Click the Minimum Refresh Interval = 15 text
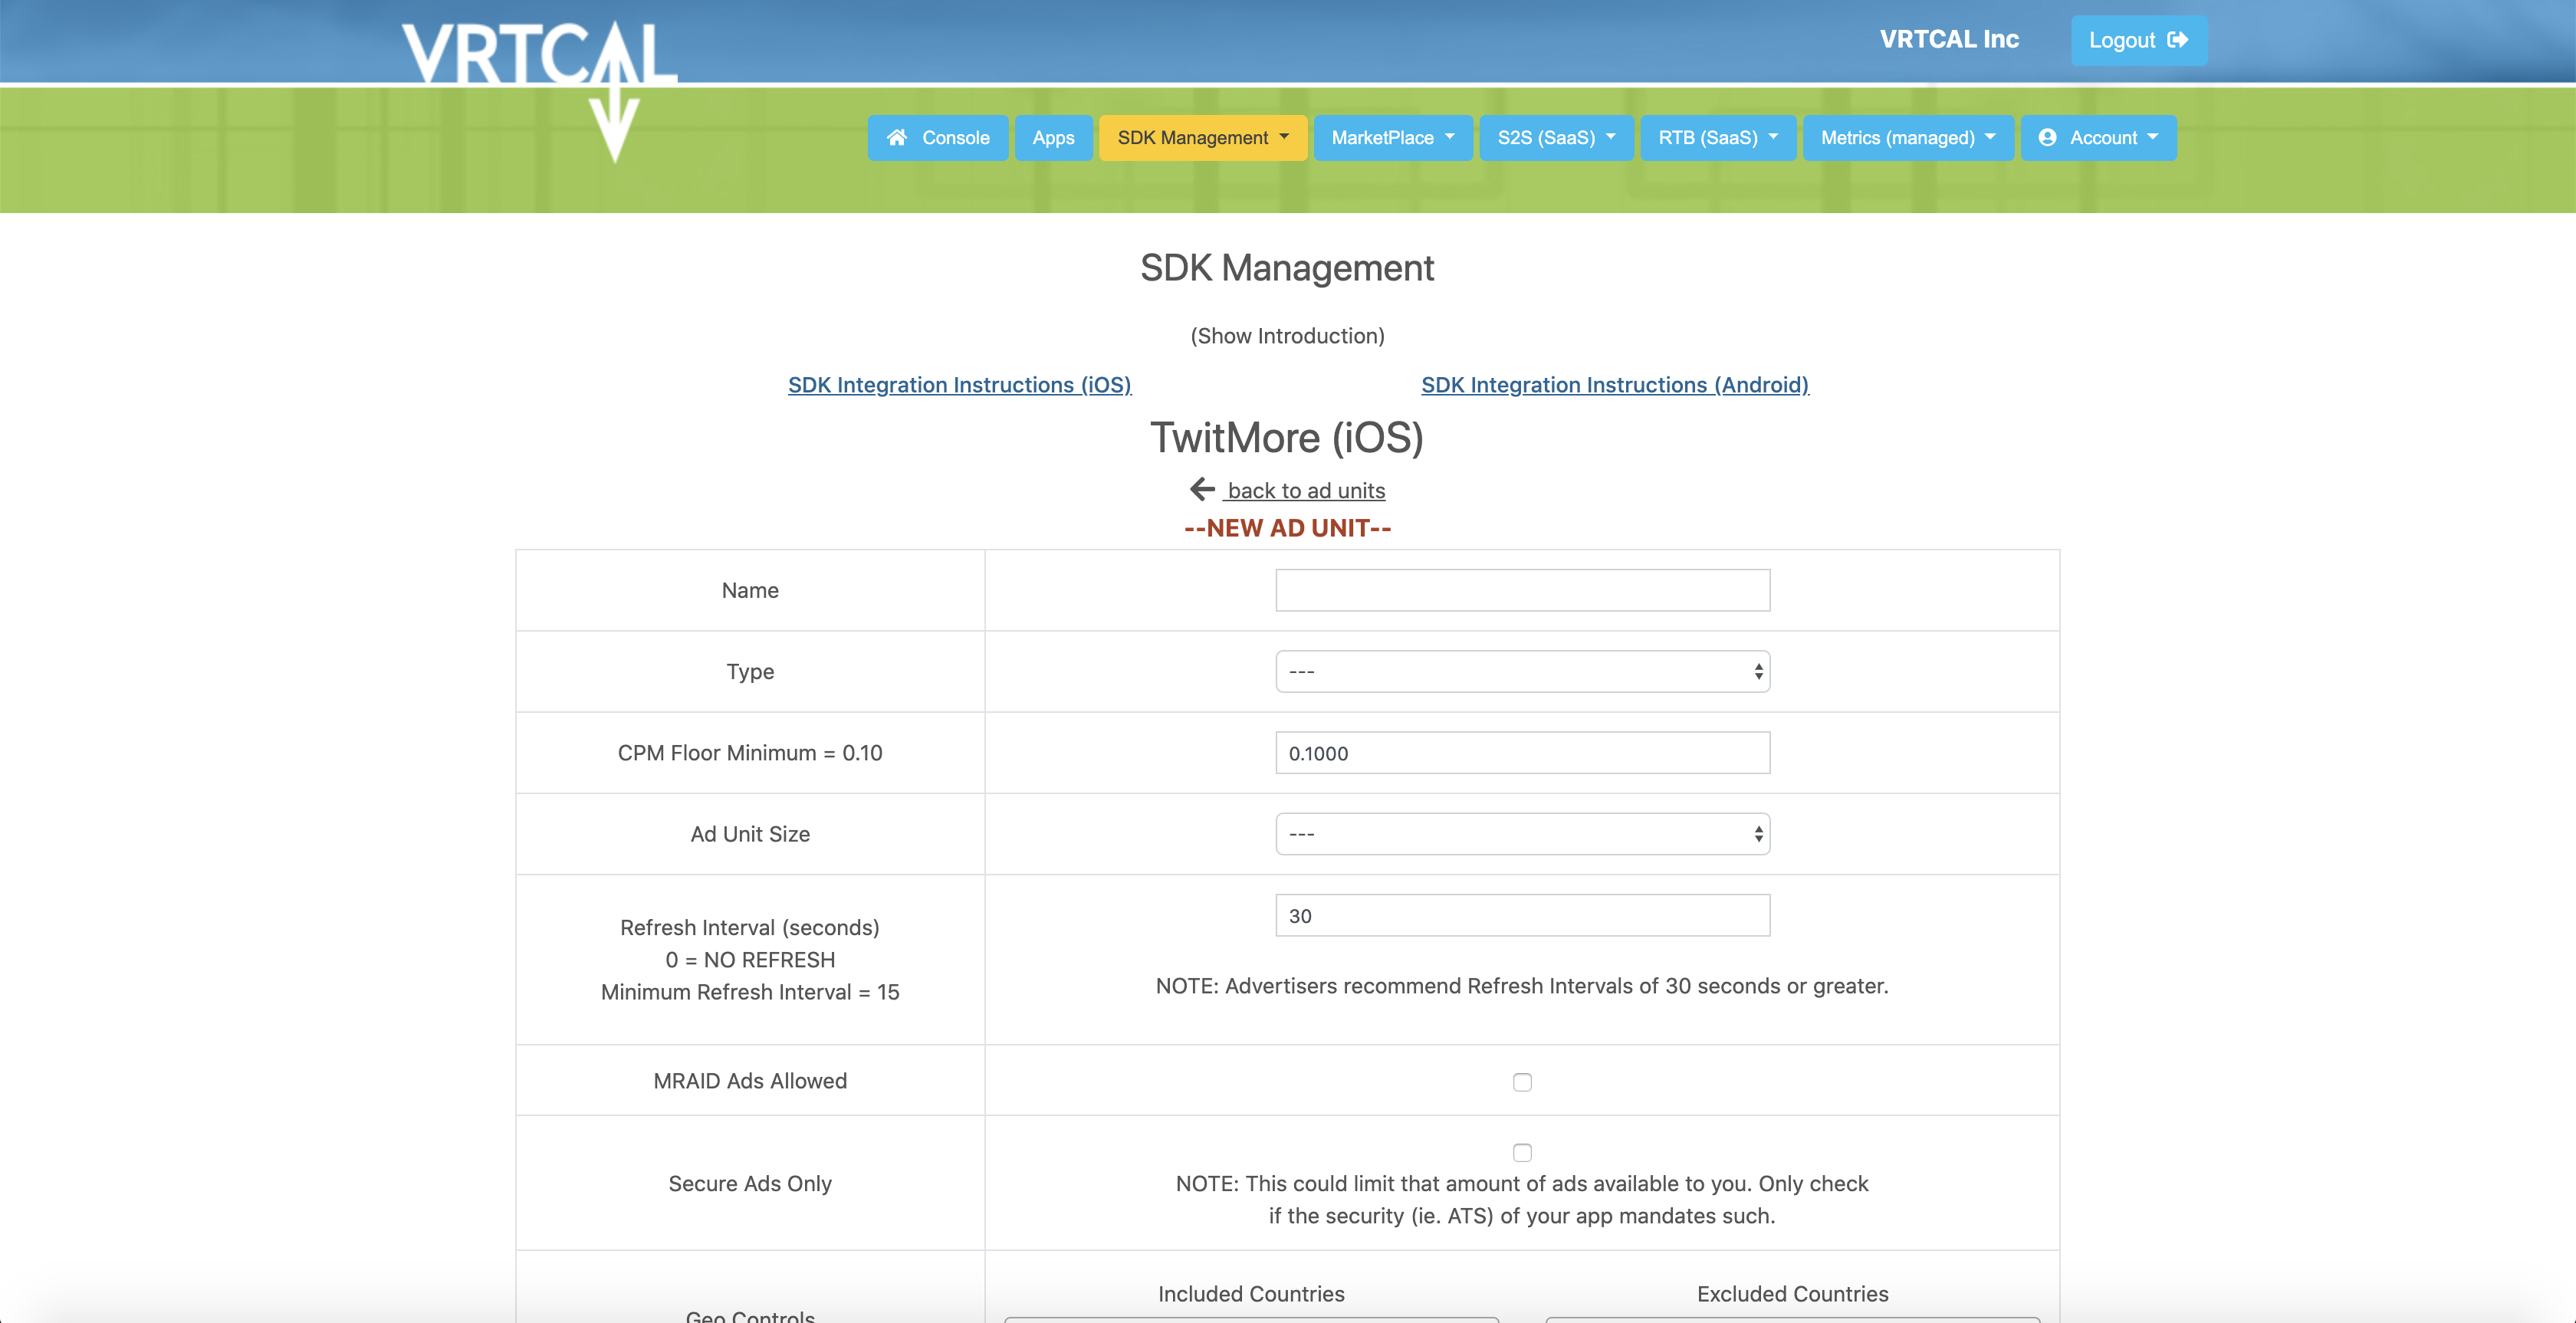 click(x=750, y=992)
